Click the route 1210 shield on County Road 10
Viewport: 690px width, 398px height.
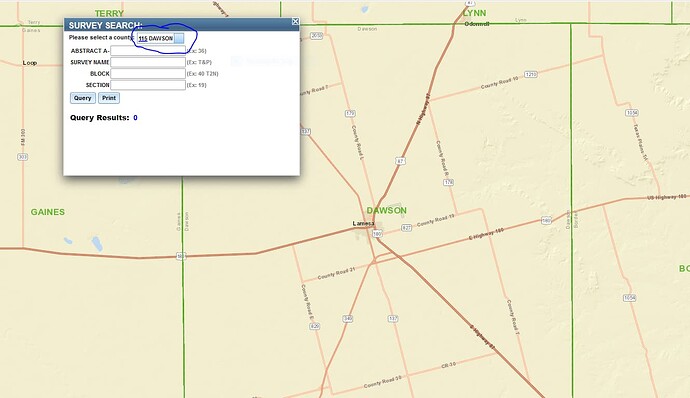(531, 74)
